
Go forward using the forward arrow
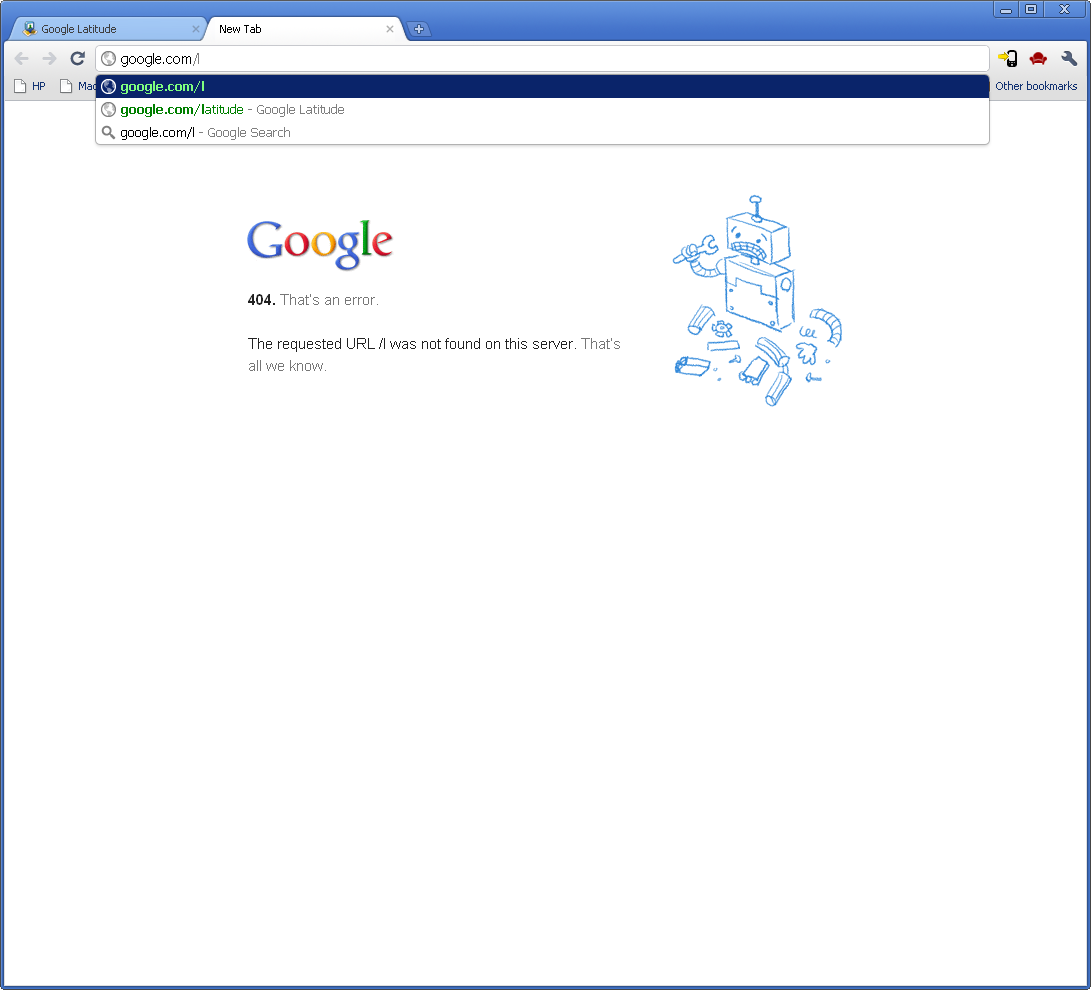49,58
